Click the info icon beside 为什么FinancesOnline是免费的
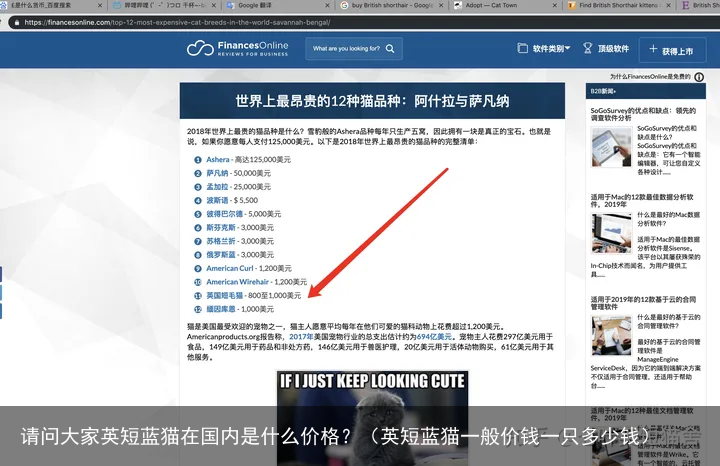This screenshot has height=466, width=720. click(699, 77)
